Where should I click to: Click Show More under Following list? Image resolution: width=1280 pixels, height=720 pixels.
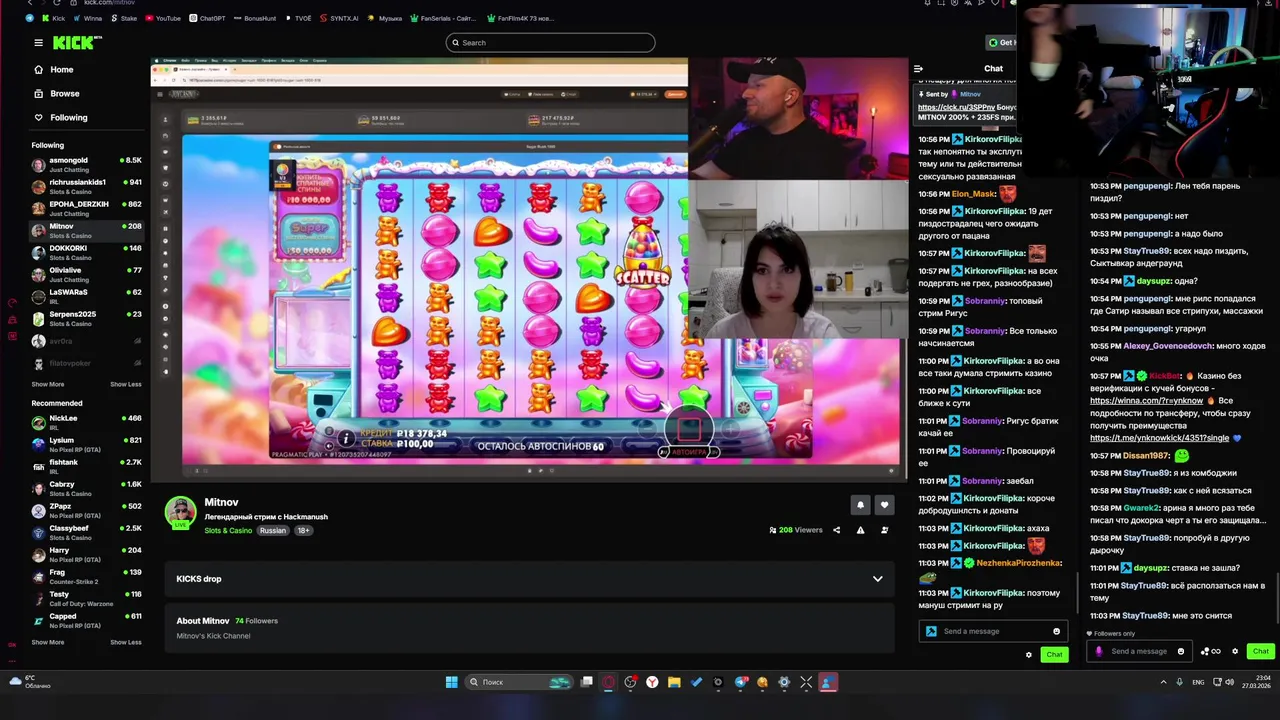pyautogui.click(x=48, y=384)
